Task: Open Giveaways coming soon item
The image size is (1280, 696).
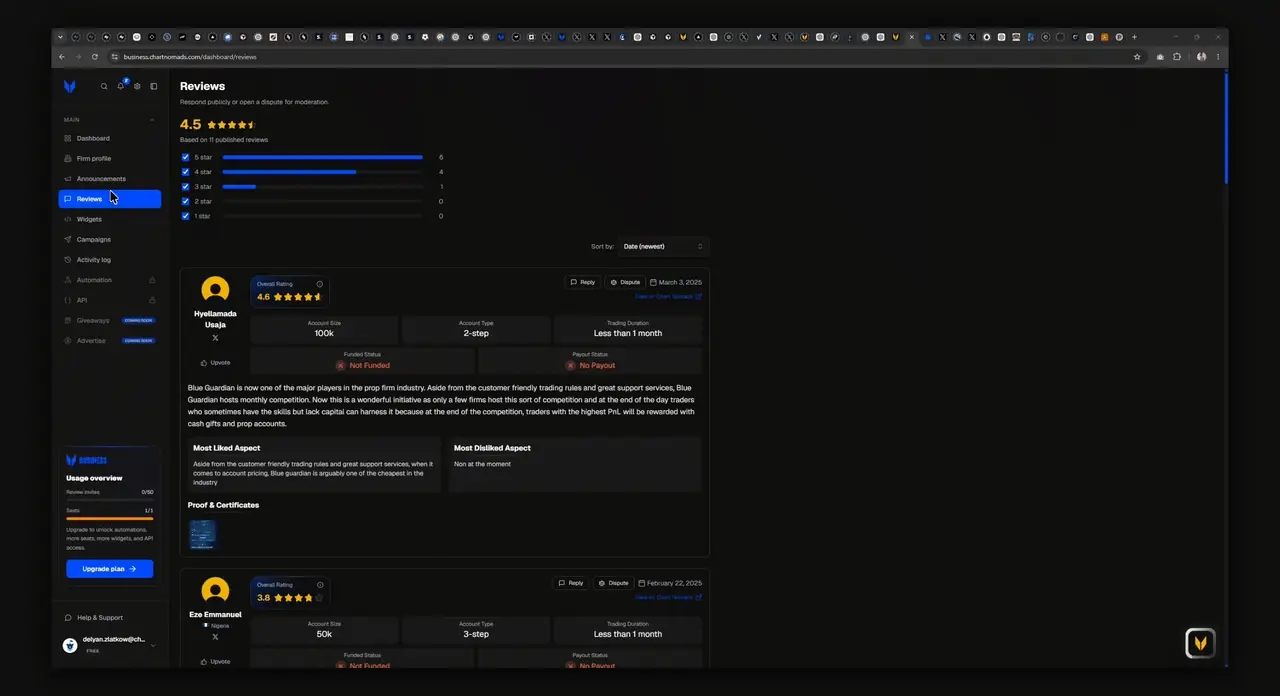Action: click(109, 320)
